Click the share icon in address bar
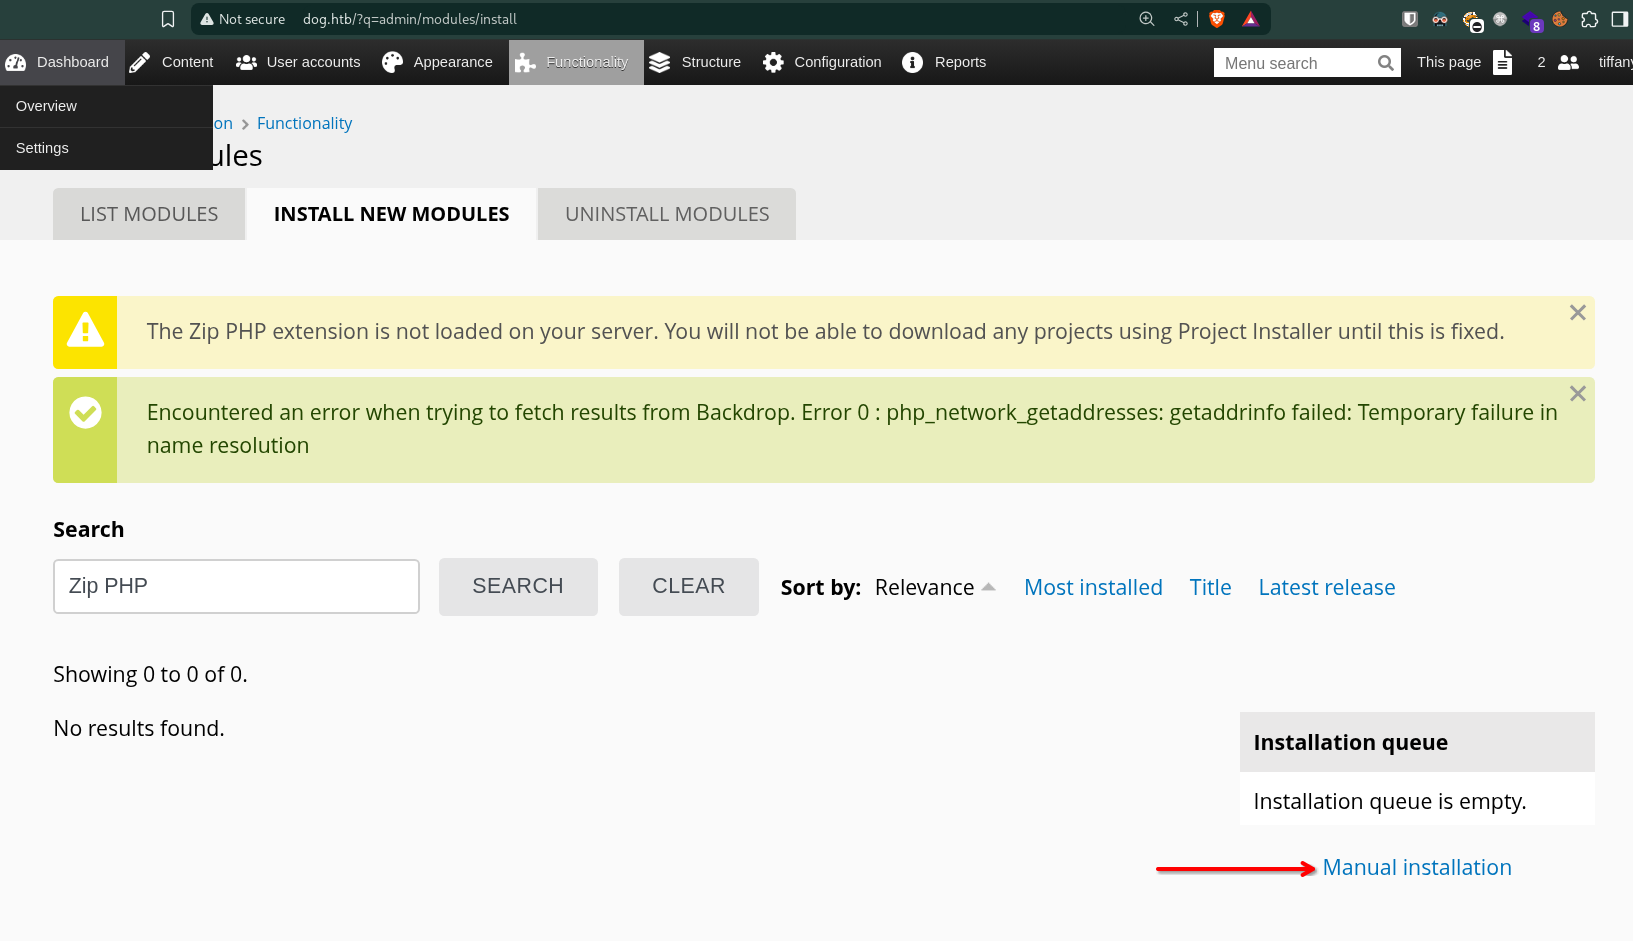This screenshot has height=941, width=1633. pyautogui.click(x=1181, y=19)
